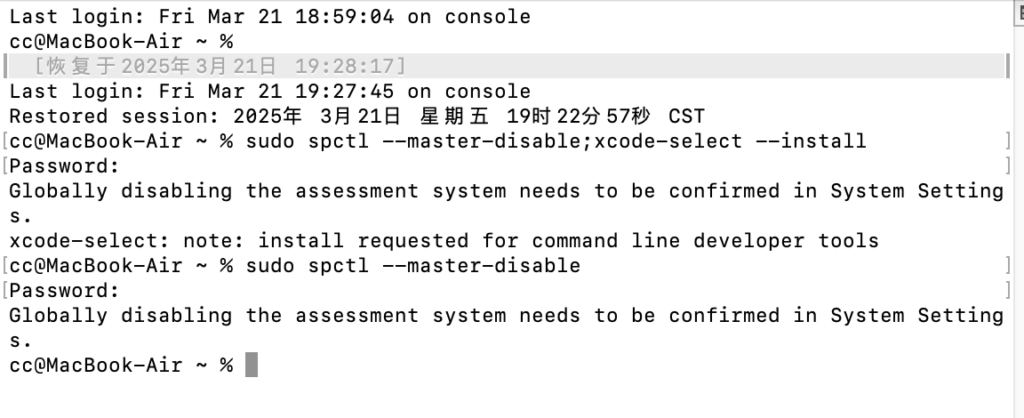Click right mark bracket of xcode-select --install command line
Viewport: 1024px width, 418px height.
1008,141
